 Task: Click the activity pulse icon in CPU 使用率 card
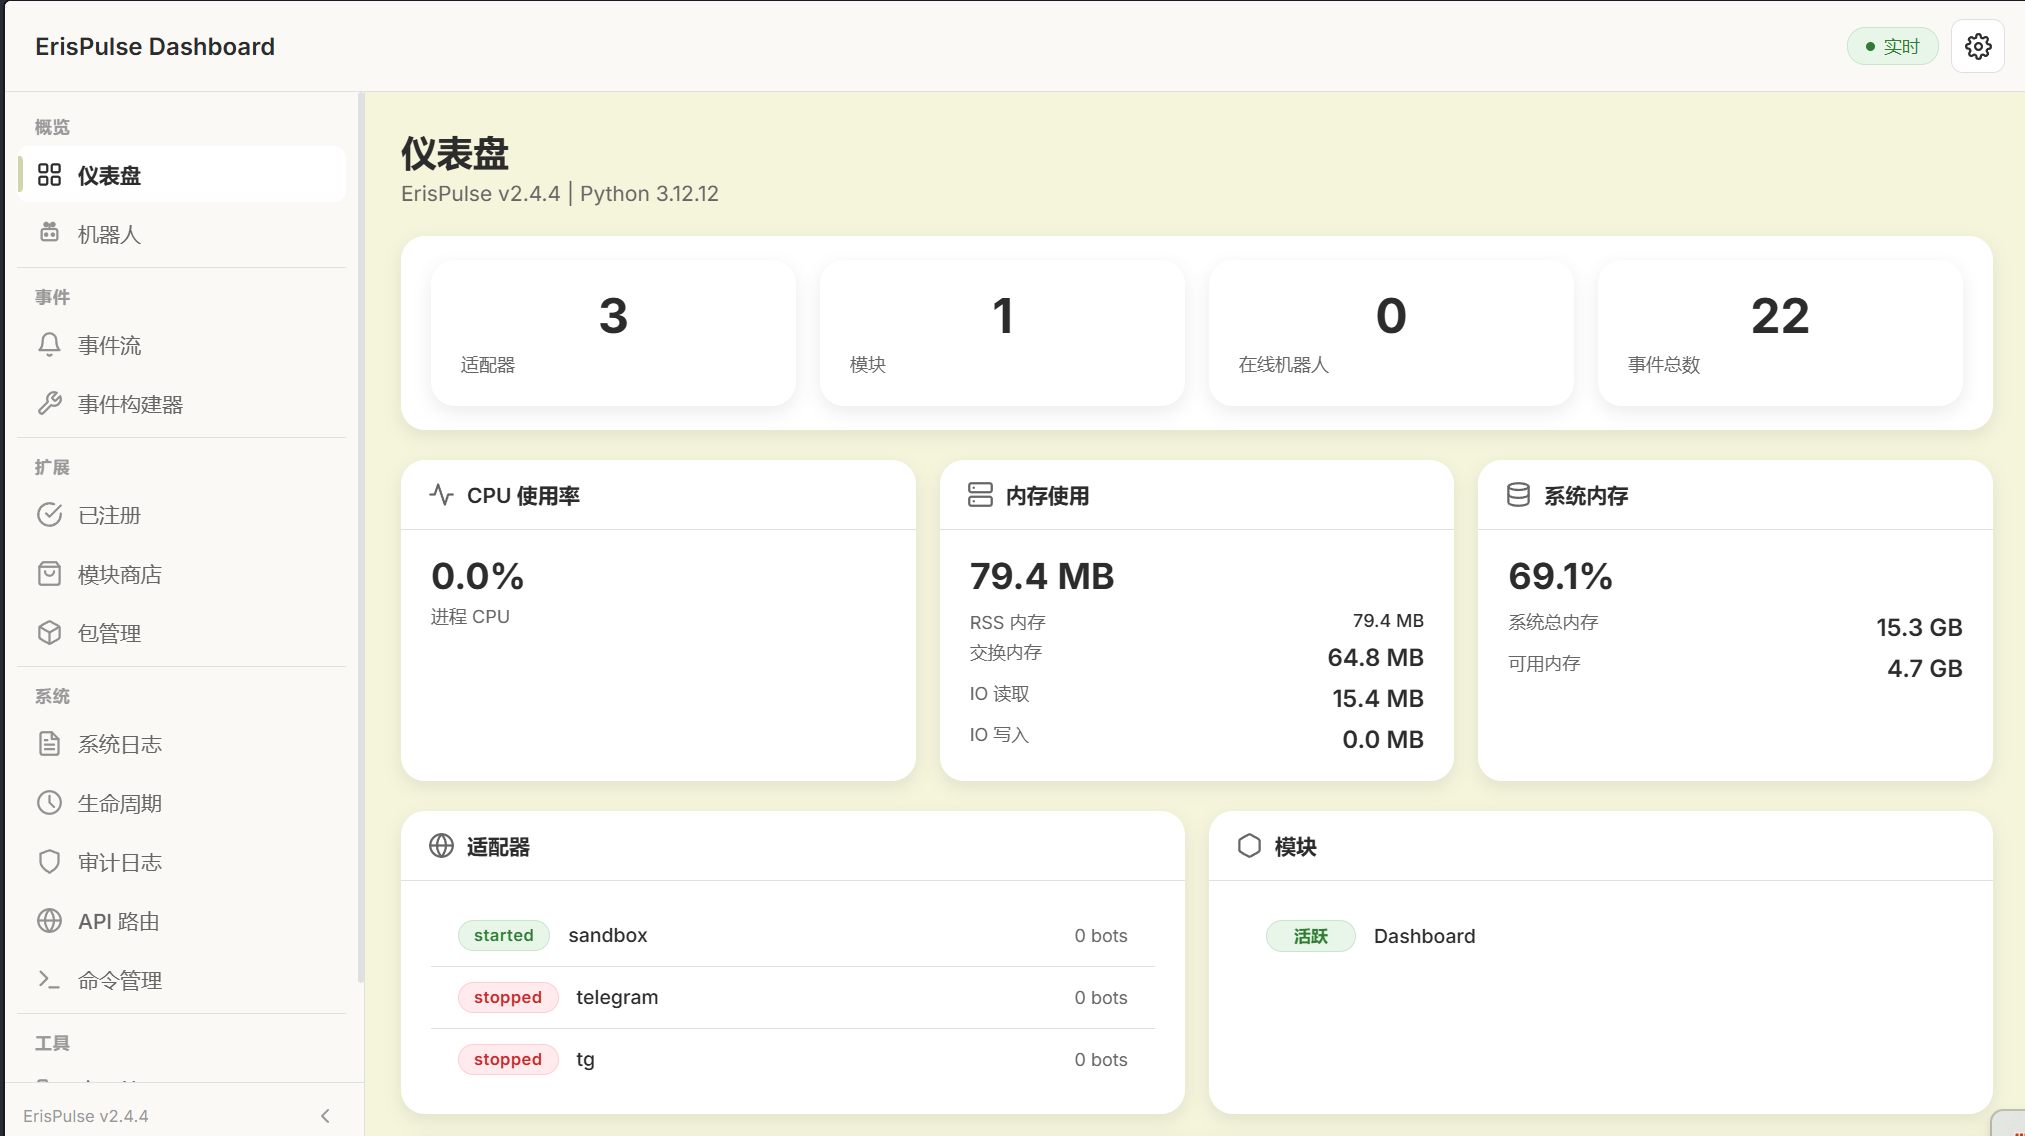(442, 495)
